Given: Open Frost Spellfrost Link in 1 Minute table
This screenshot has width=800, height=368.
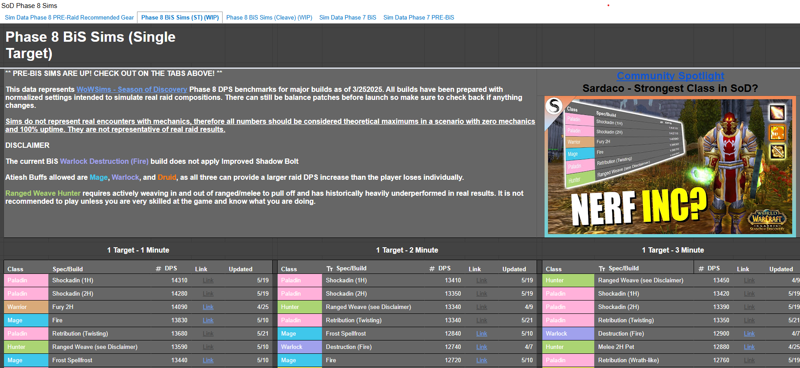Looking at the screenshot, I should click(x=208, y=360).
